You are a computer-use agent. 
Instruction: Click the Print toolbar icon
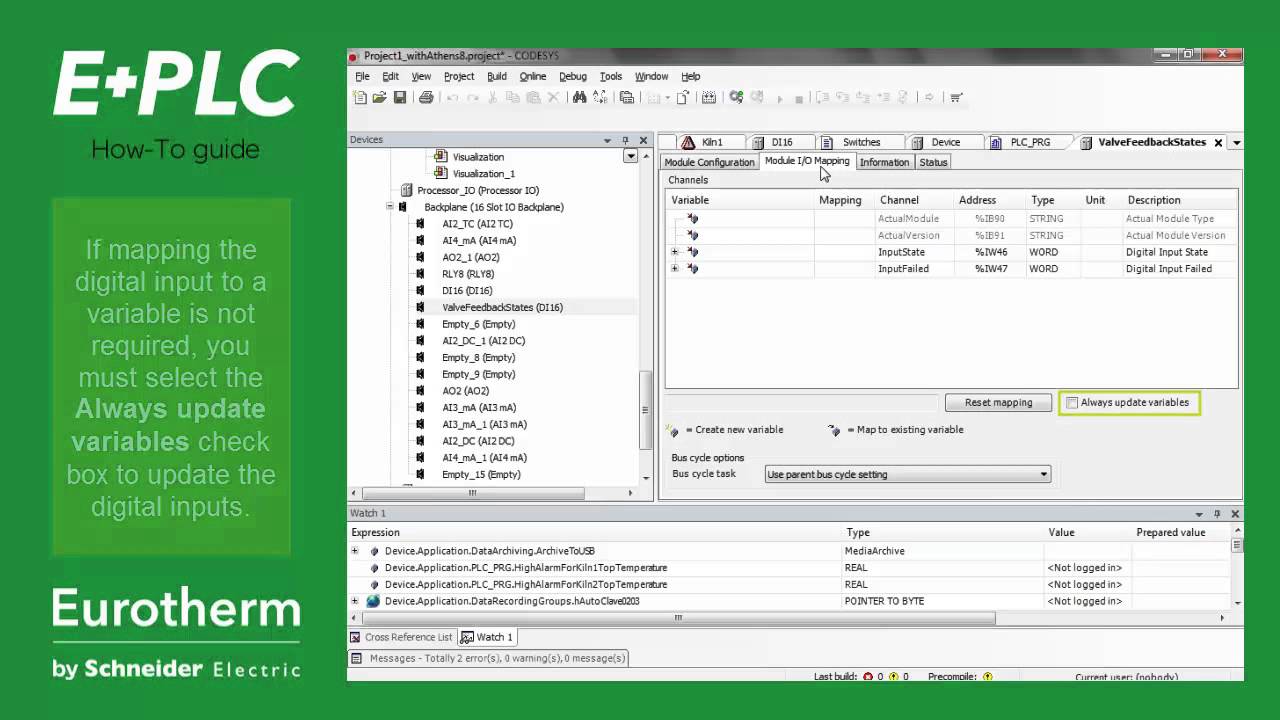426,97
